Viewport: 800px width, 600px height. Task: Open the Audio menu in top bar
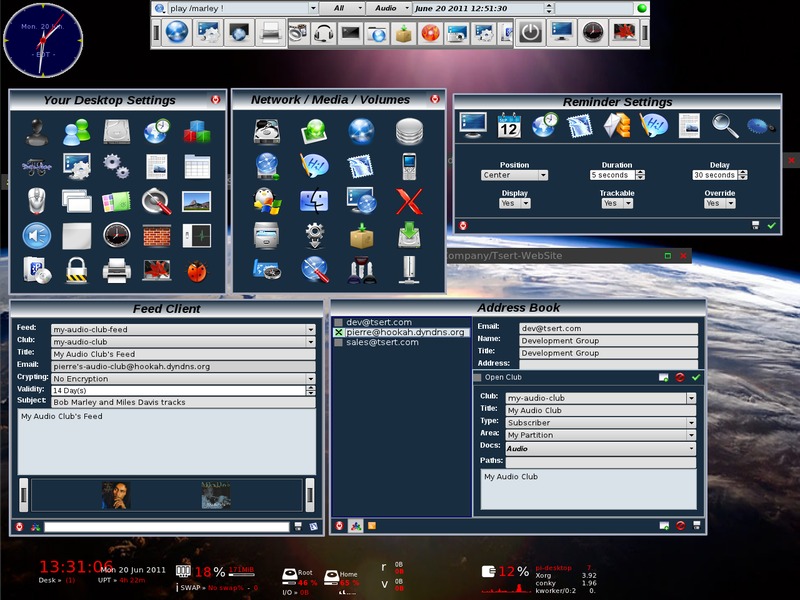coord(387,8)
